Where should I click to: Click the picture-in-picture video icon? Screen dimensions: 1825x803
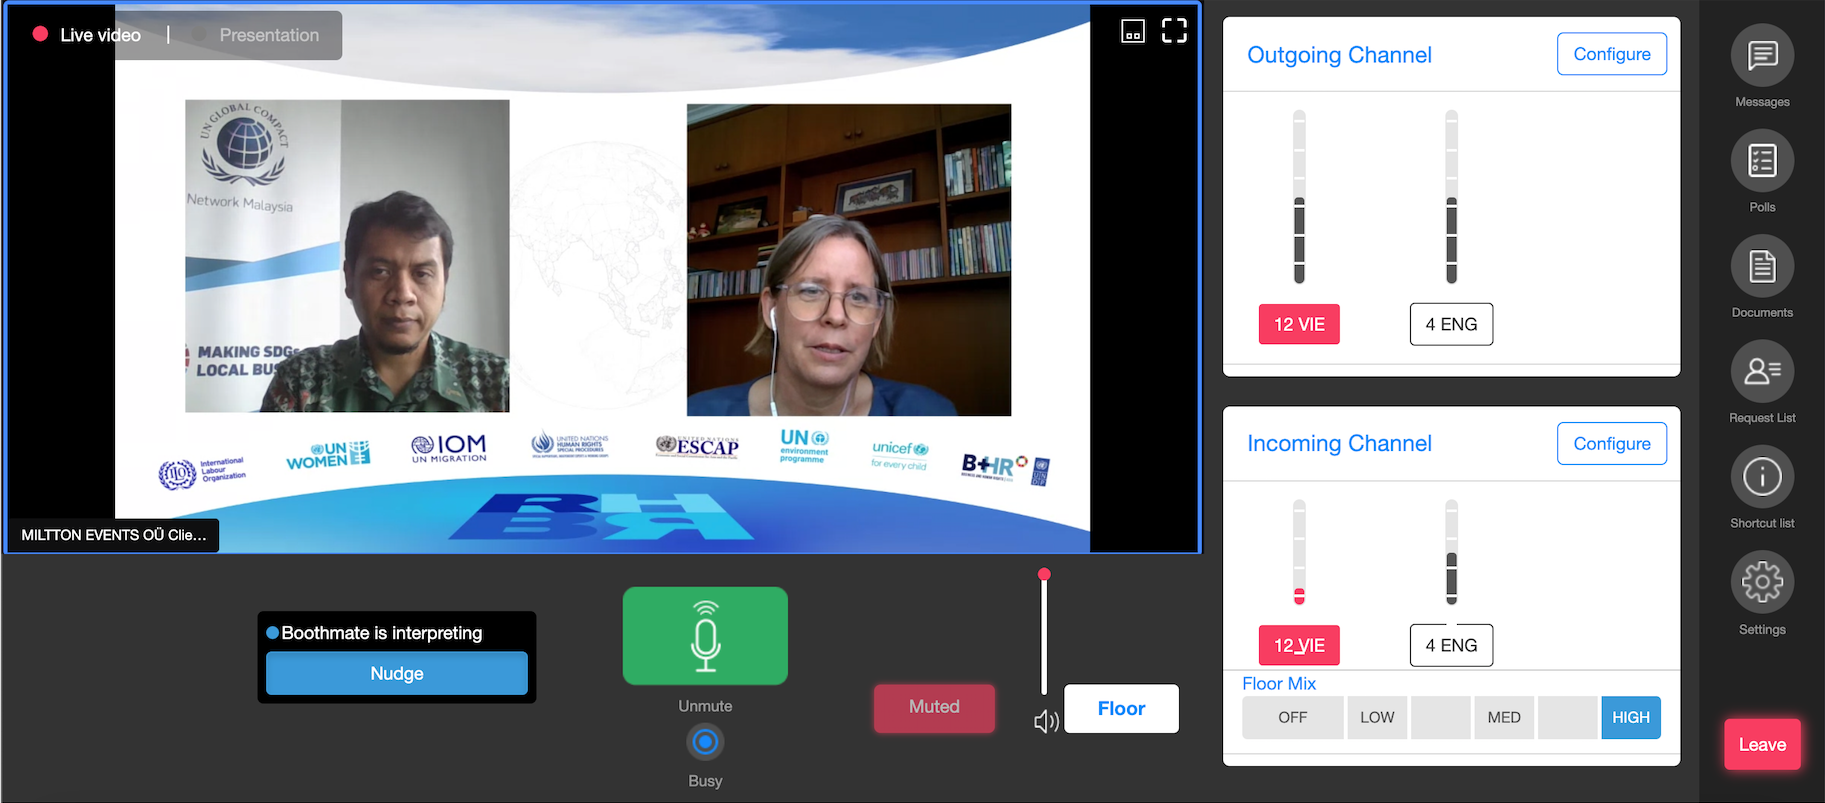1132,32
